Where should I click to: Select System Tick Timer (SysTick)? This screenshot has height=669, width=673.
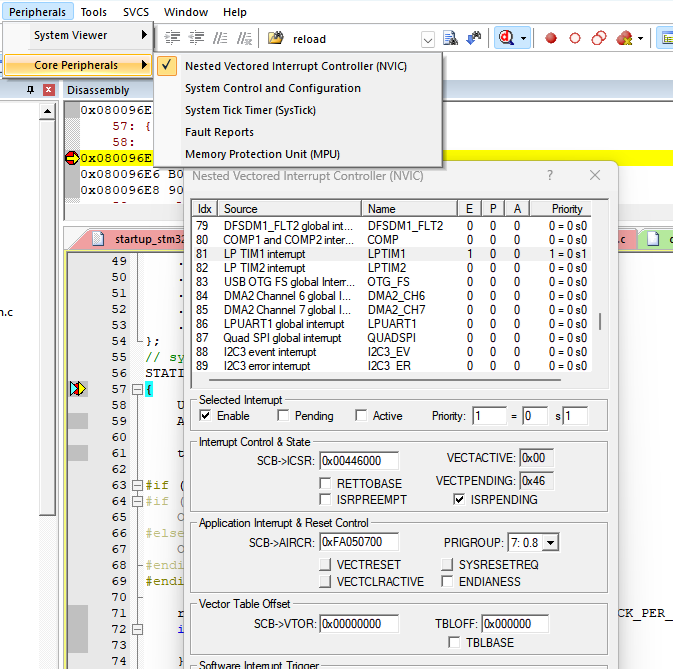[x=298, y=110]
